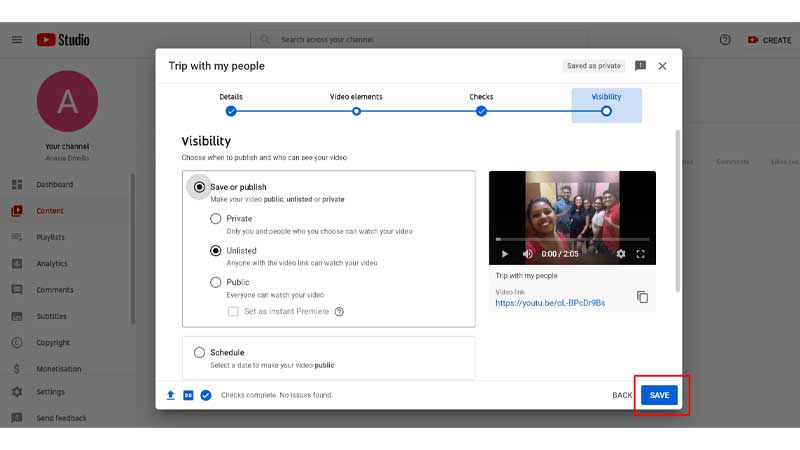Viewport: 800px width, 450px height.
Task: Select the Schedule radio button
Action: (x=199, y=353)
